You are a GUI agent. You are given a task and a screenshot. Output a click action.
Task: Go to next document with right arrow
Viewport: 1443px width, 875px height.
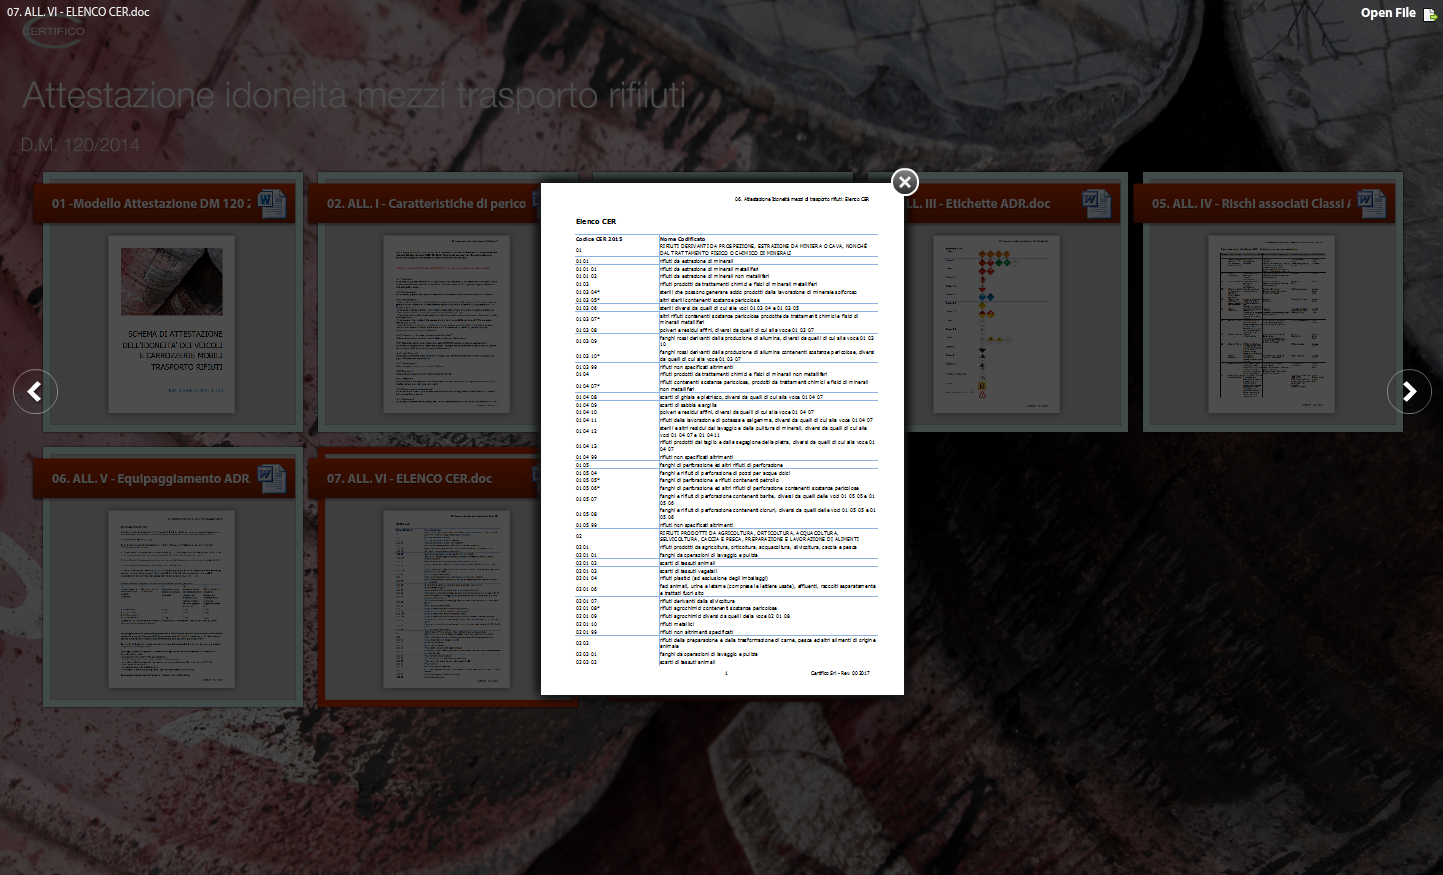[1409, 391]
